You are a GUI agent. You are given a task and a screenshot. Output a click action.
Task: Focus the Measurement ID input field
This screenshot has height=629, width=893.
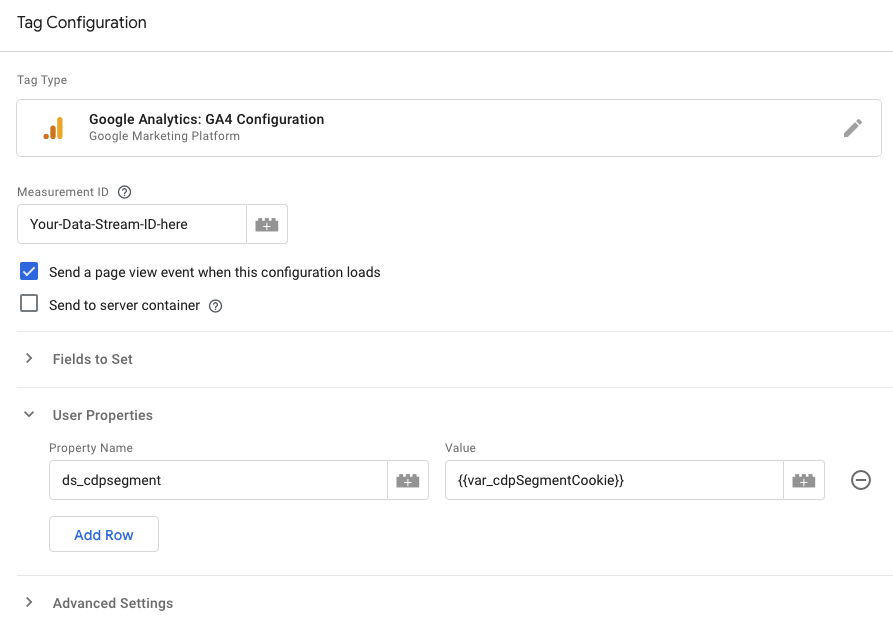pyautogui.click(x=132, y=224)
